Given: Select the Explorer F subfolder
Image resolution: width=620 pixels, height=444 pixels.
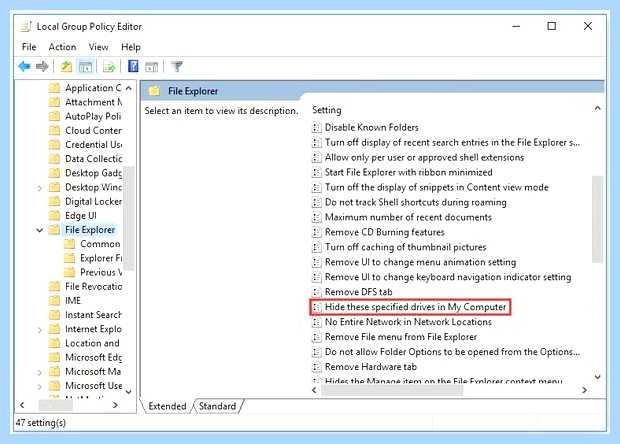Looking at the screenshot, I should [101, 258].
